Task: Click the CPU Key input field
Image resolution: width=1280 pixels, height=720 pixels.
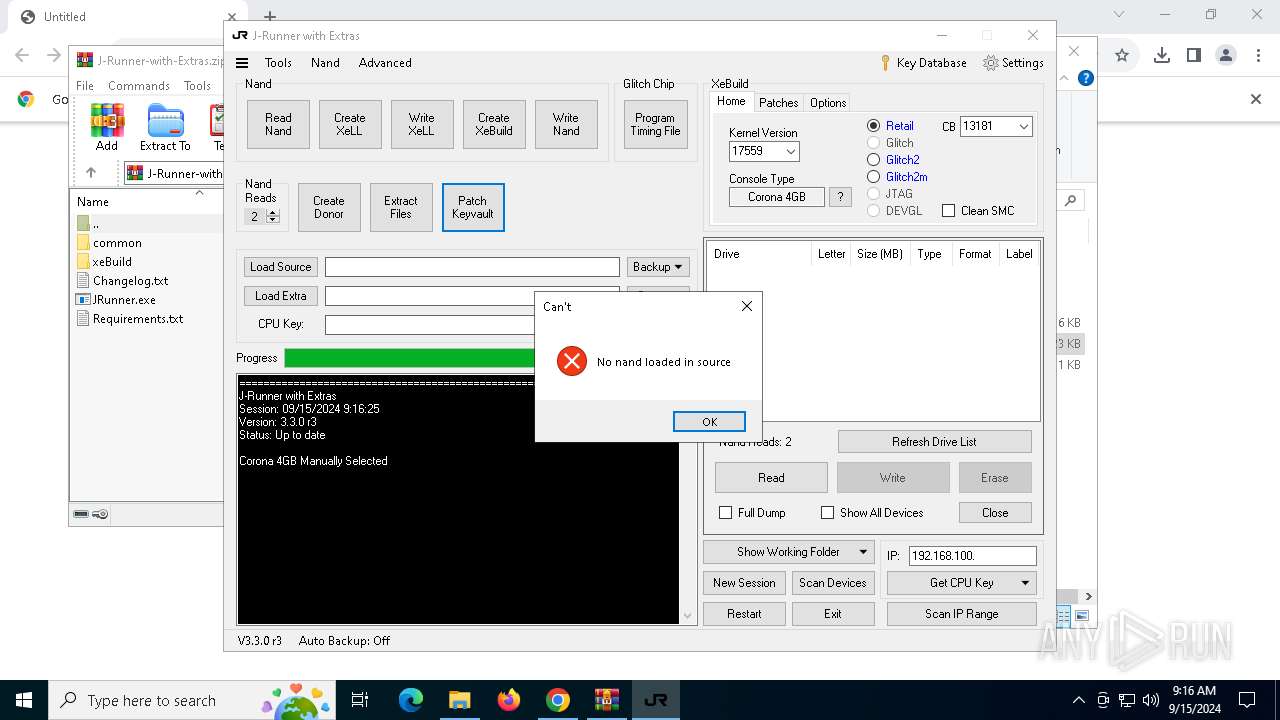Action: (x=430, y=325)
